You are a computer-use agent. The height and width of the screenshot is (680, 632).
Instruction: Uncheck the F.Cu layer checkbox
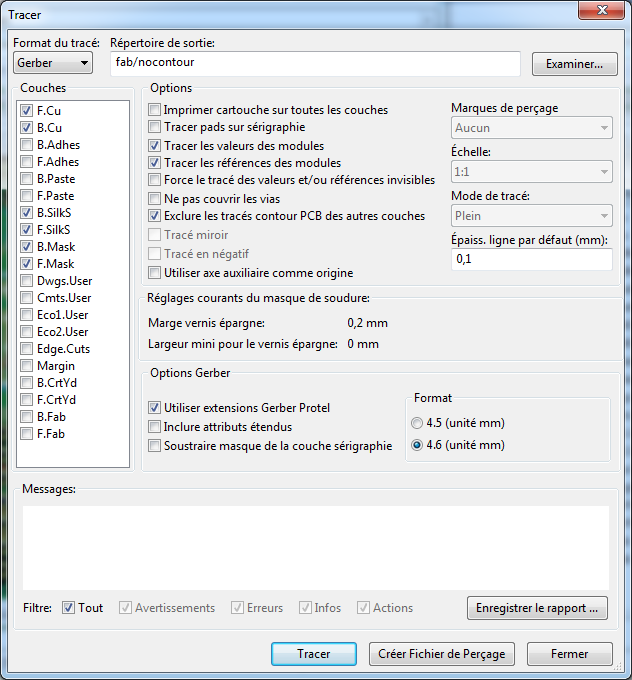point(26,110)
